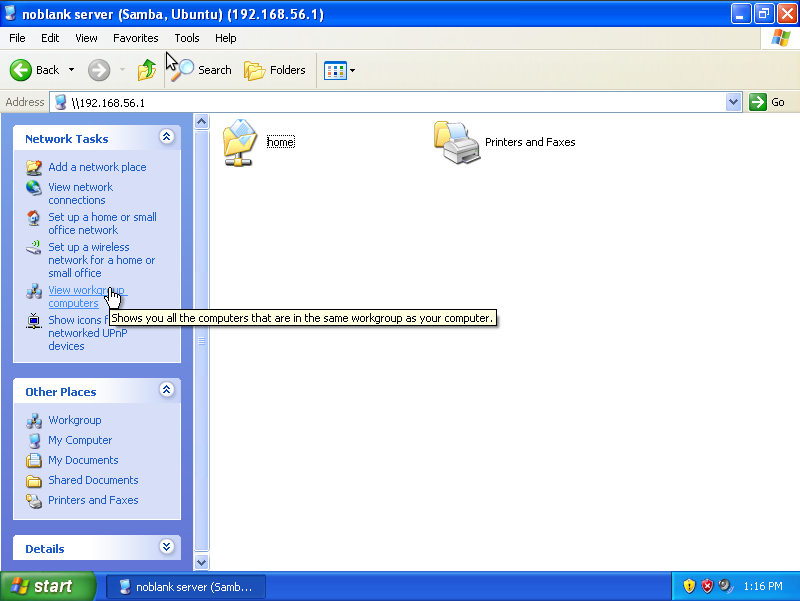
Task: Toggle the Folders pane button
Action: tap(275, 70)
